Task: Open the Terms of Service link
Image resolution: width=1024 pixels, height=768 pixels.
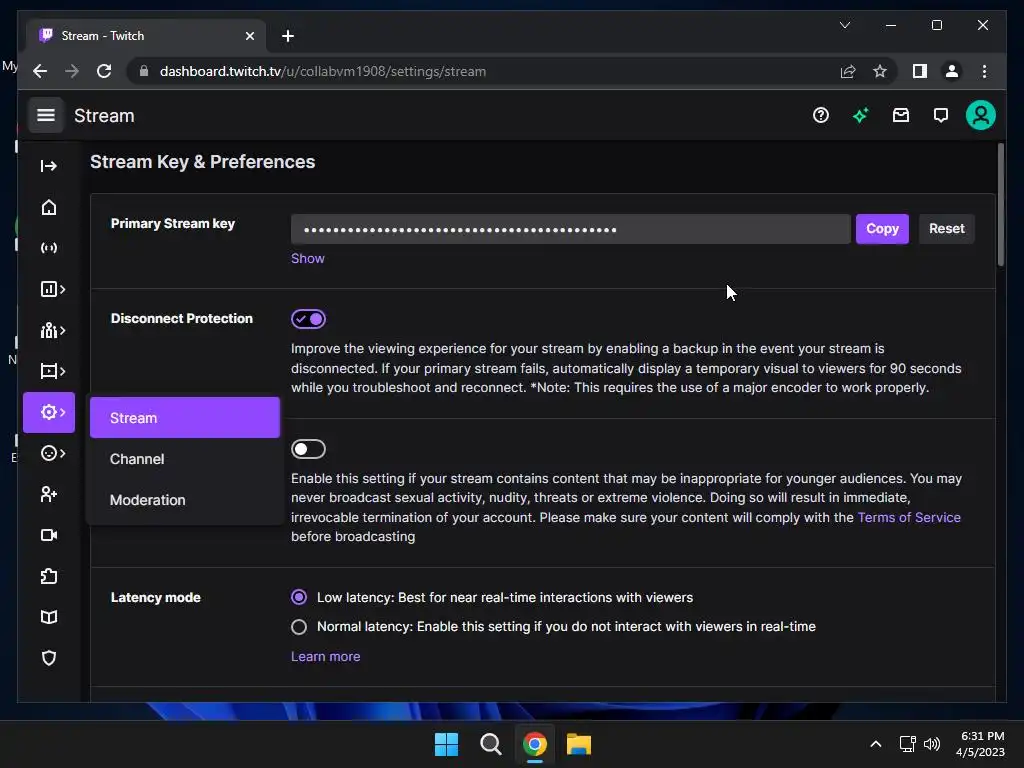Action: (x=909, y=517)
